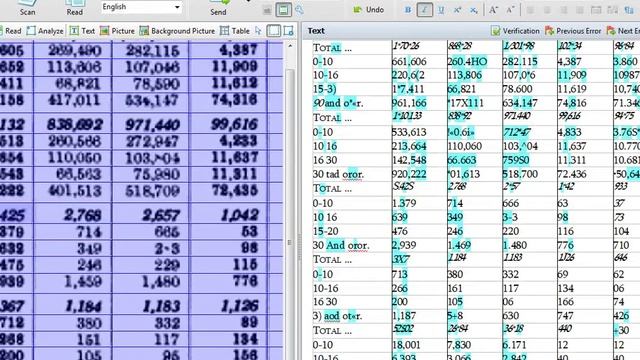Click the last paragraph-marks icon on formatting toolbar
Viewport: 640px width, 360px height.
[629, 10]
